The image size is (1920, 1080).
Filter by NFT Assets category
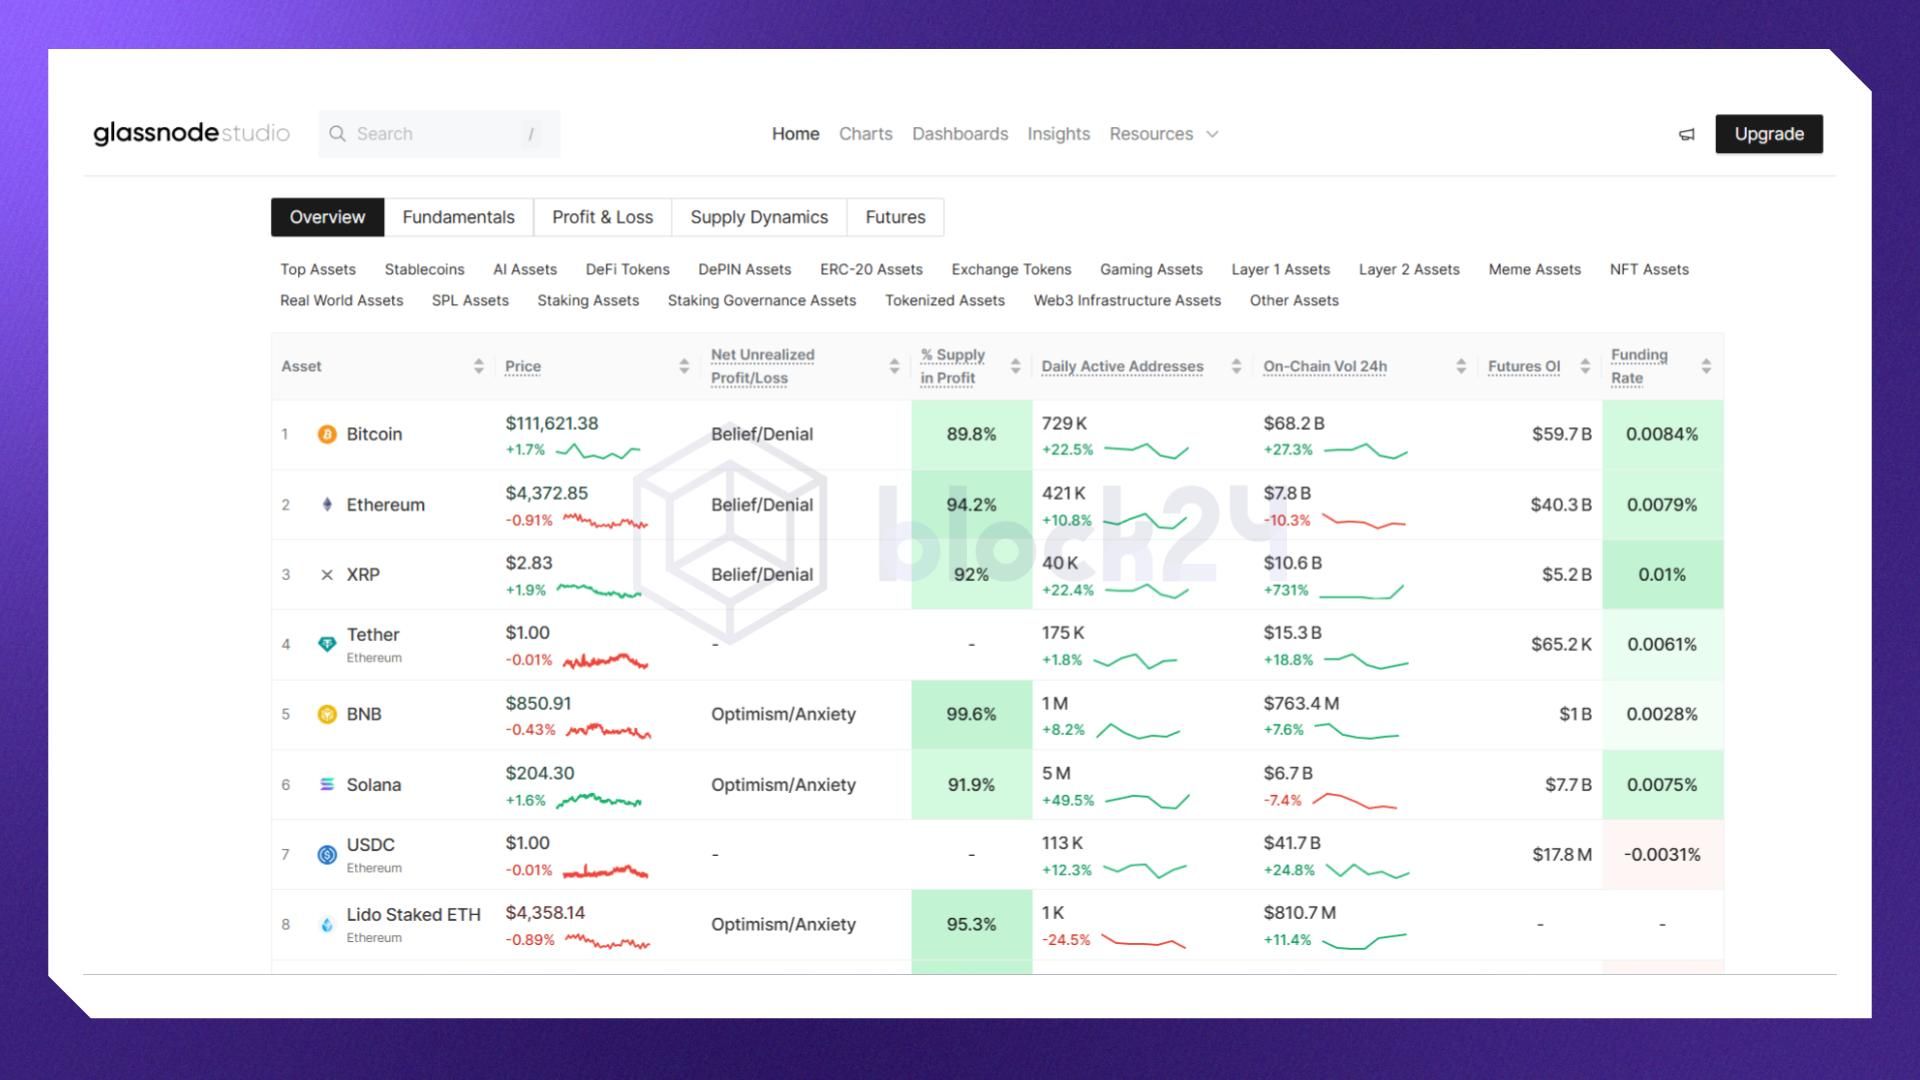click(x=1649, y=269)
